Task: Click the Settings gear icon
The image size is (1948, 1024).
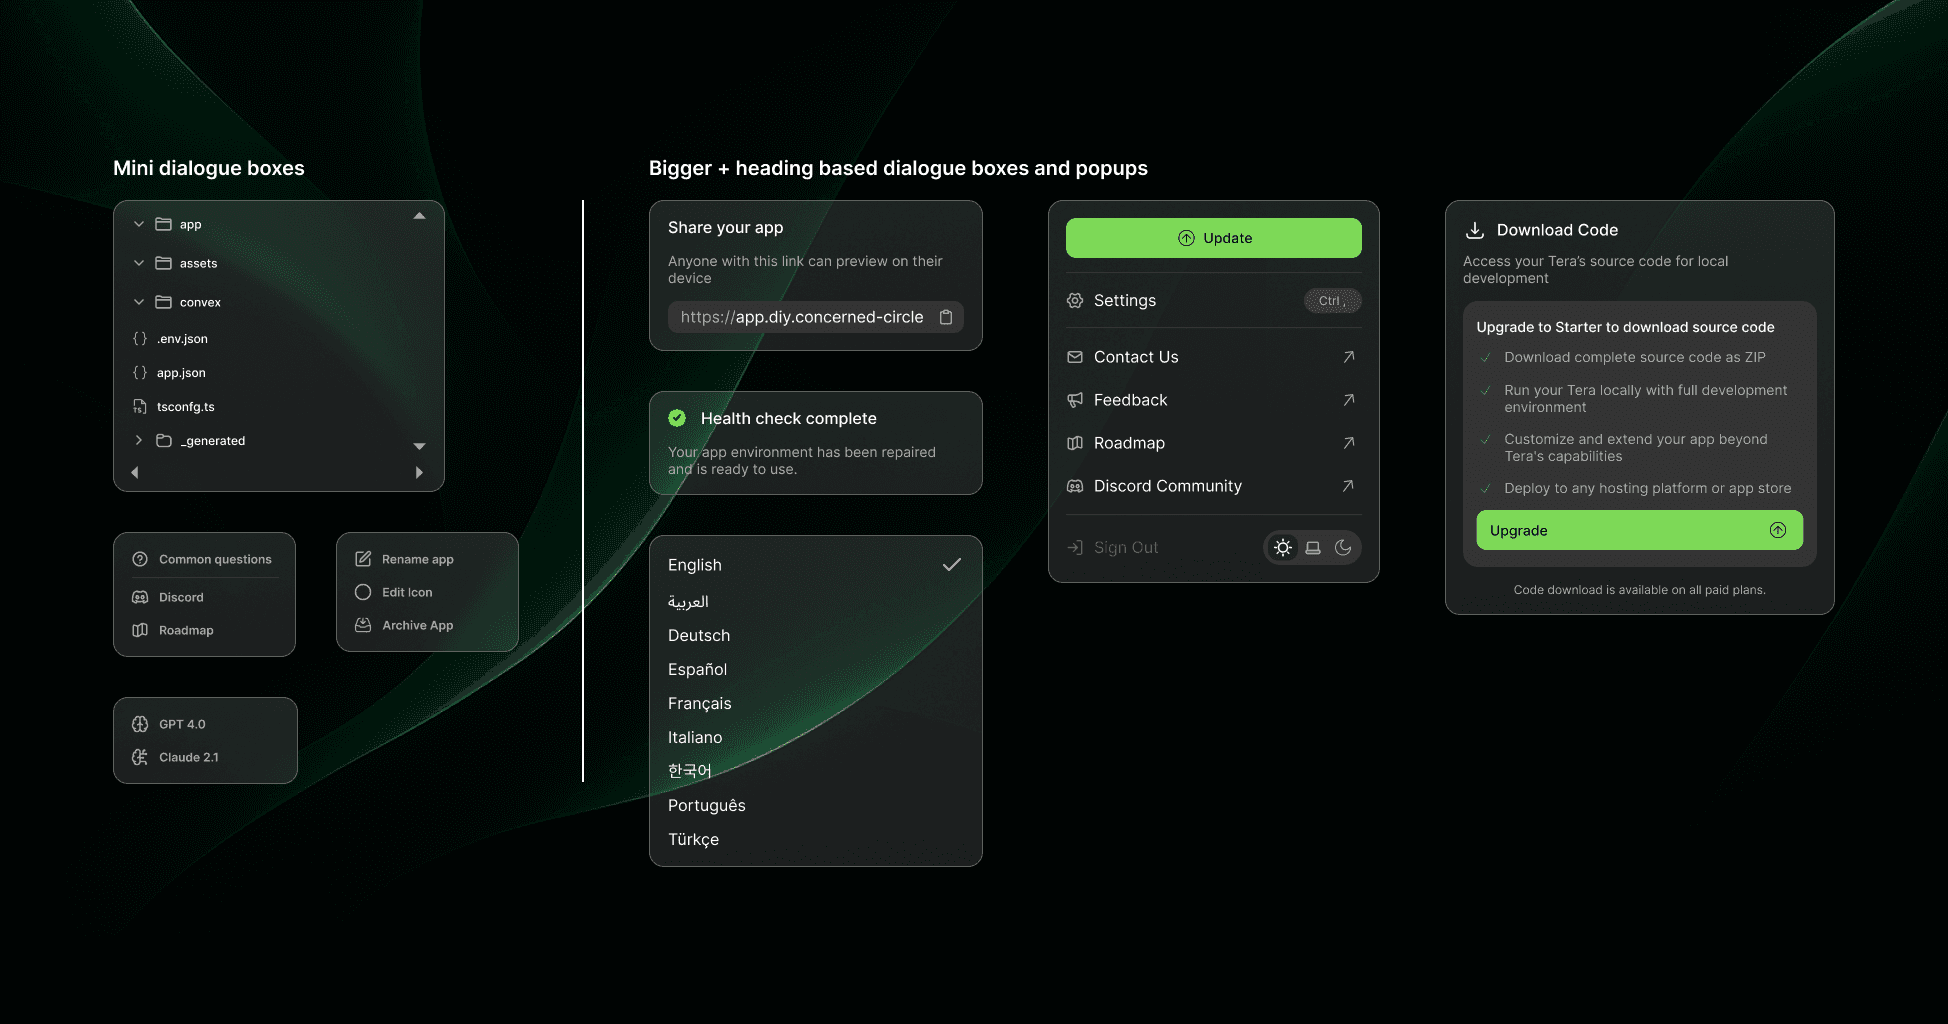Action: tap(1075, 300)
